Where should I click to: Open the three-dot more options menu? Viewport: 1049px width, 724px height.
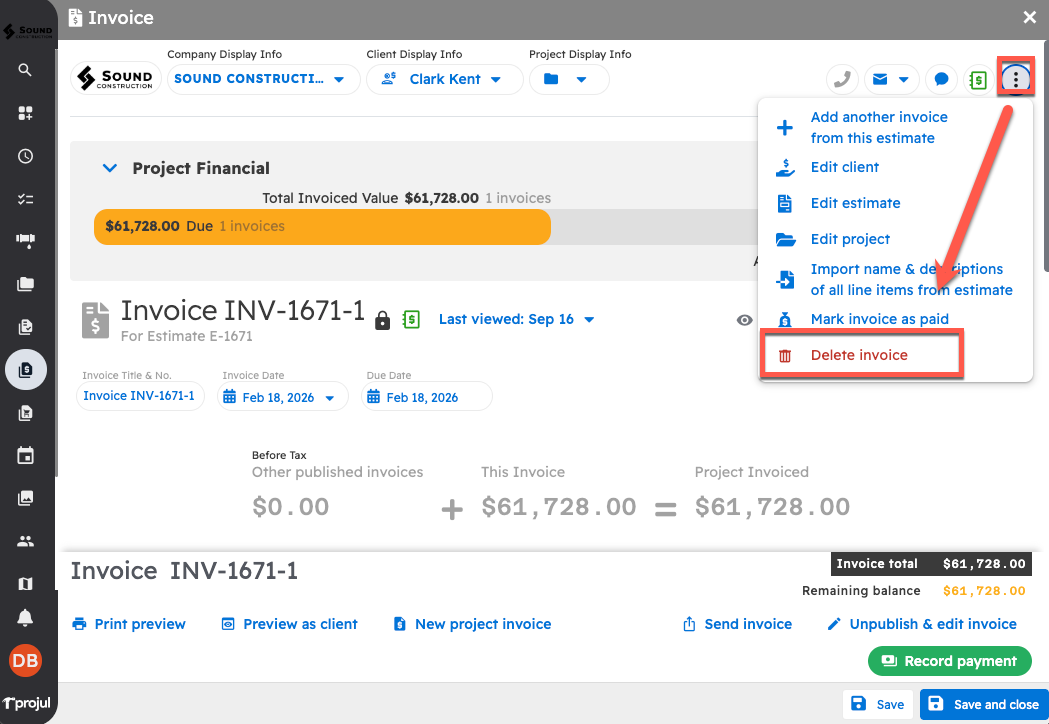(x=1015, y=79)
